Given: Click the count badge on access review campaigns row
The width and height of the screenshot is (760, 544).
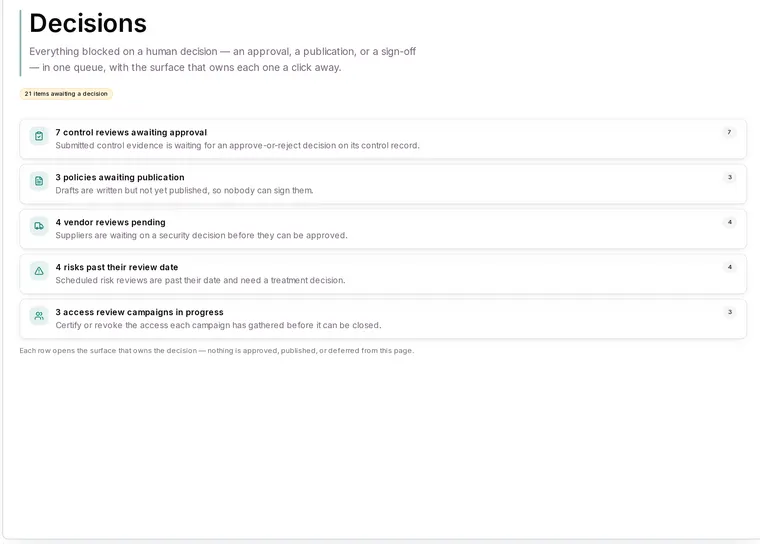Looking at the screenshot, I should pyautogui.click(x=729, y=312).
